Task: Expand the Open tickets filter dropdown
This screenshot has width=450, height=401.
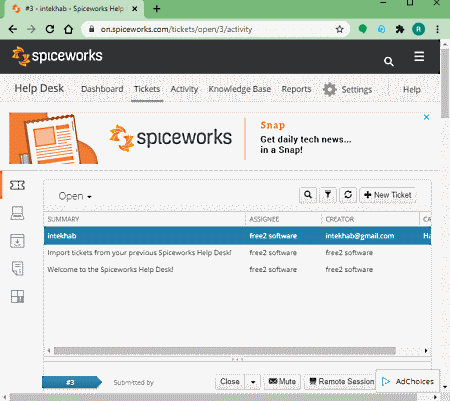Action: tap(75, 196)
